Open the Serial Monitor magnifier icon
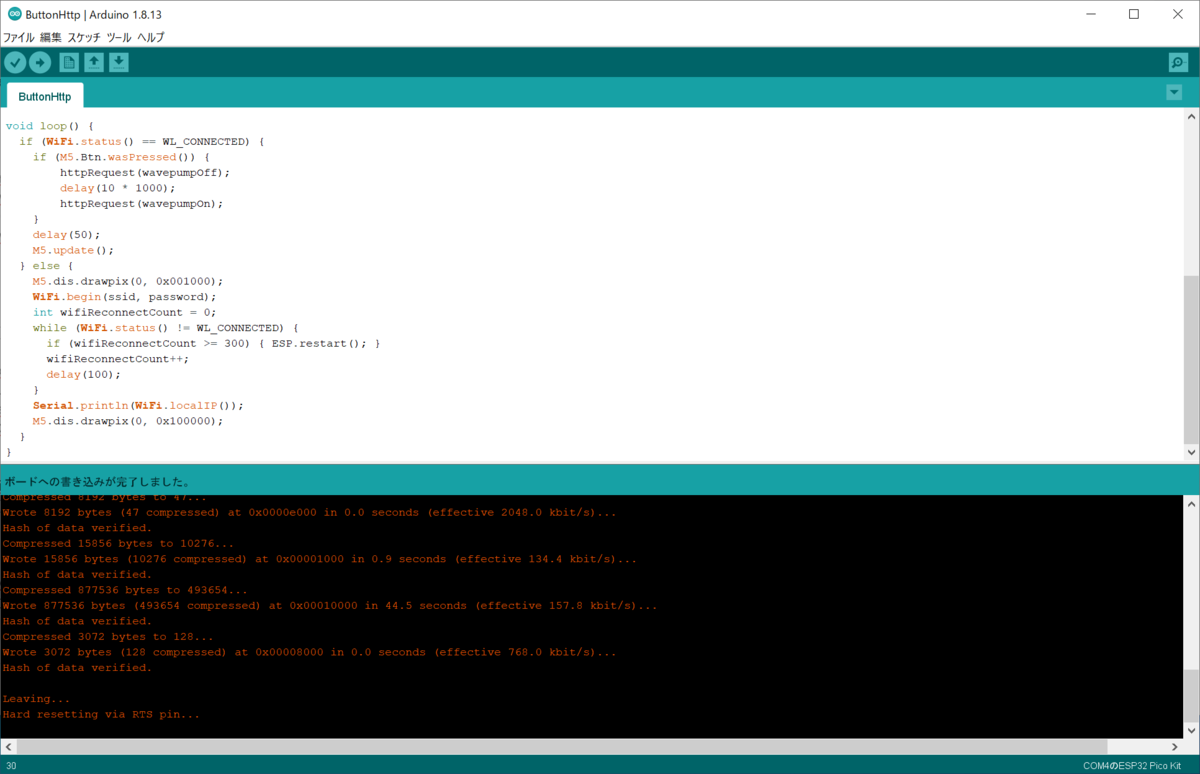The image size is (1200, 774). point(1179,63)
